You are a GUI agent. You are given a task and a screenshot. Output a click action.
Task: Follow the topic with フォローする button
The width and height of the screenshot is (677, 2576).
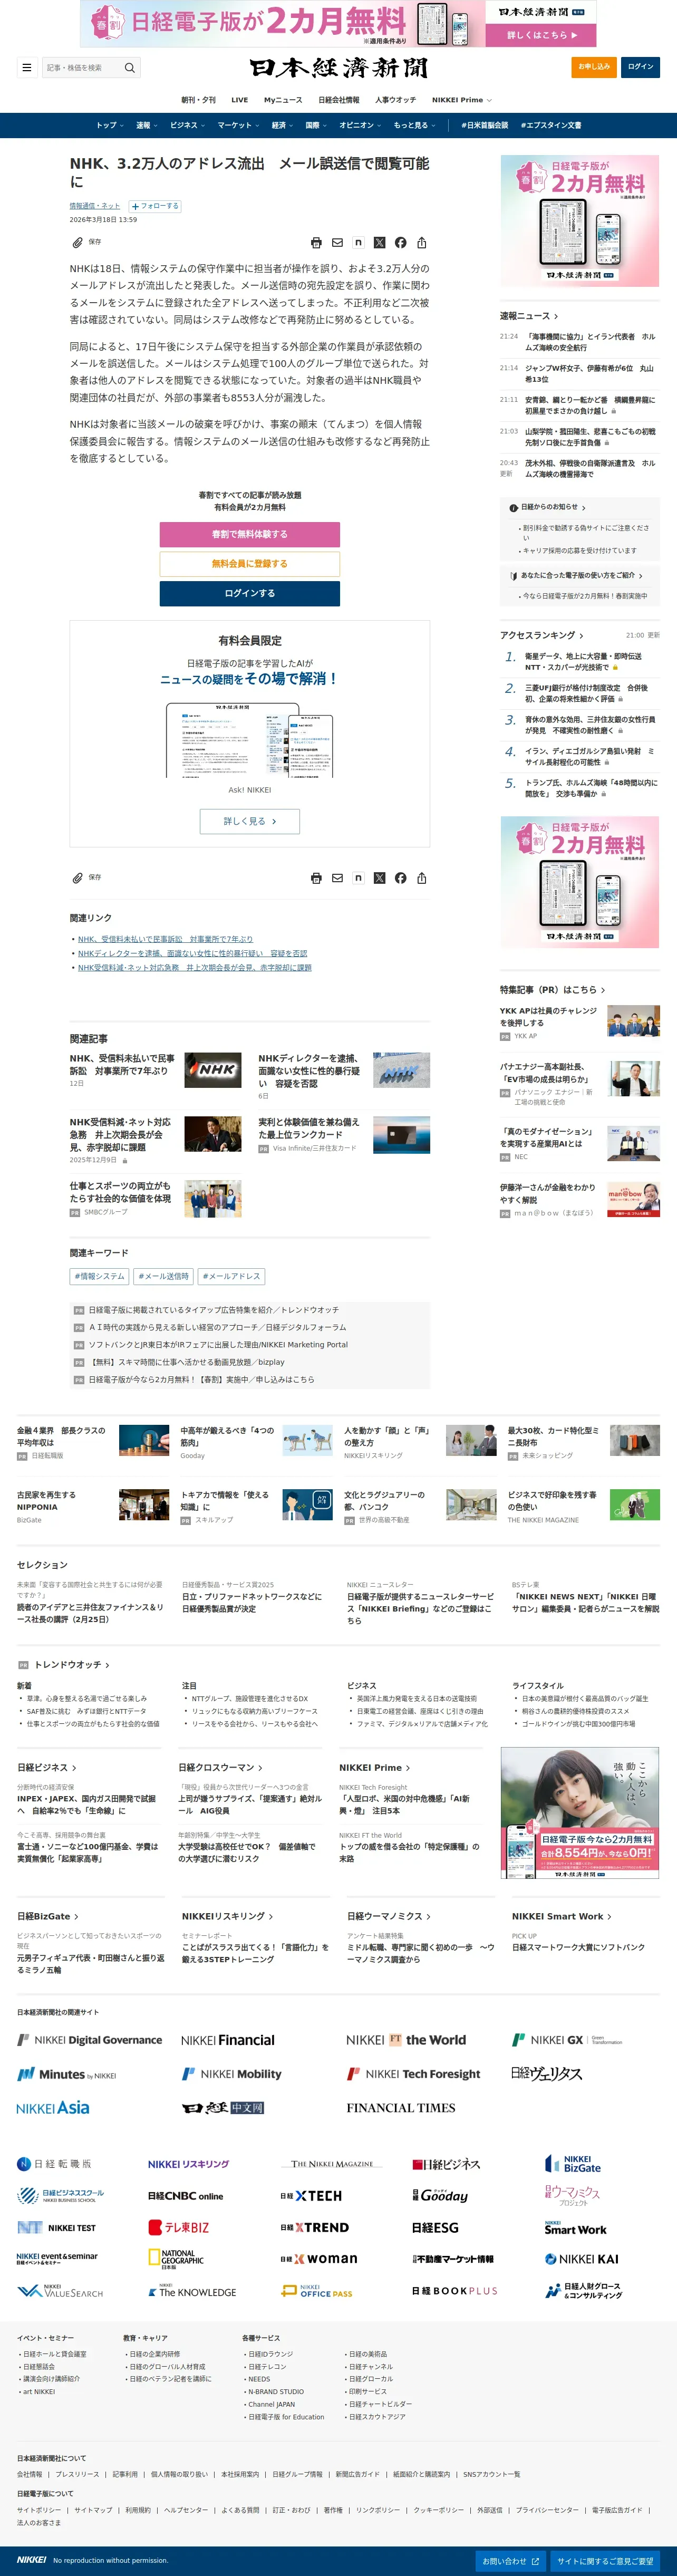pos(155,206)
